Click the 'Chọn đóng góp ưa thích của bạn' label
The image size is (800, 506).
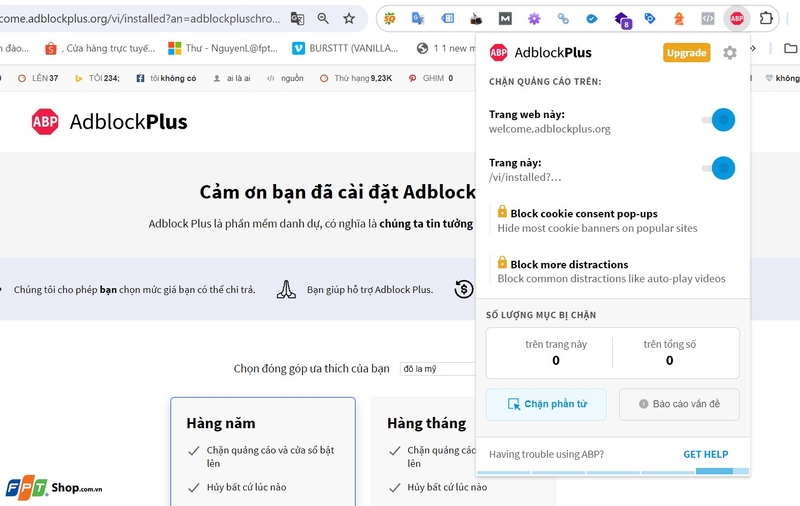(311, 369)
